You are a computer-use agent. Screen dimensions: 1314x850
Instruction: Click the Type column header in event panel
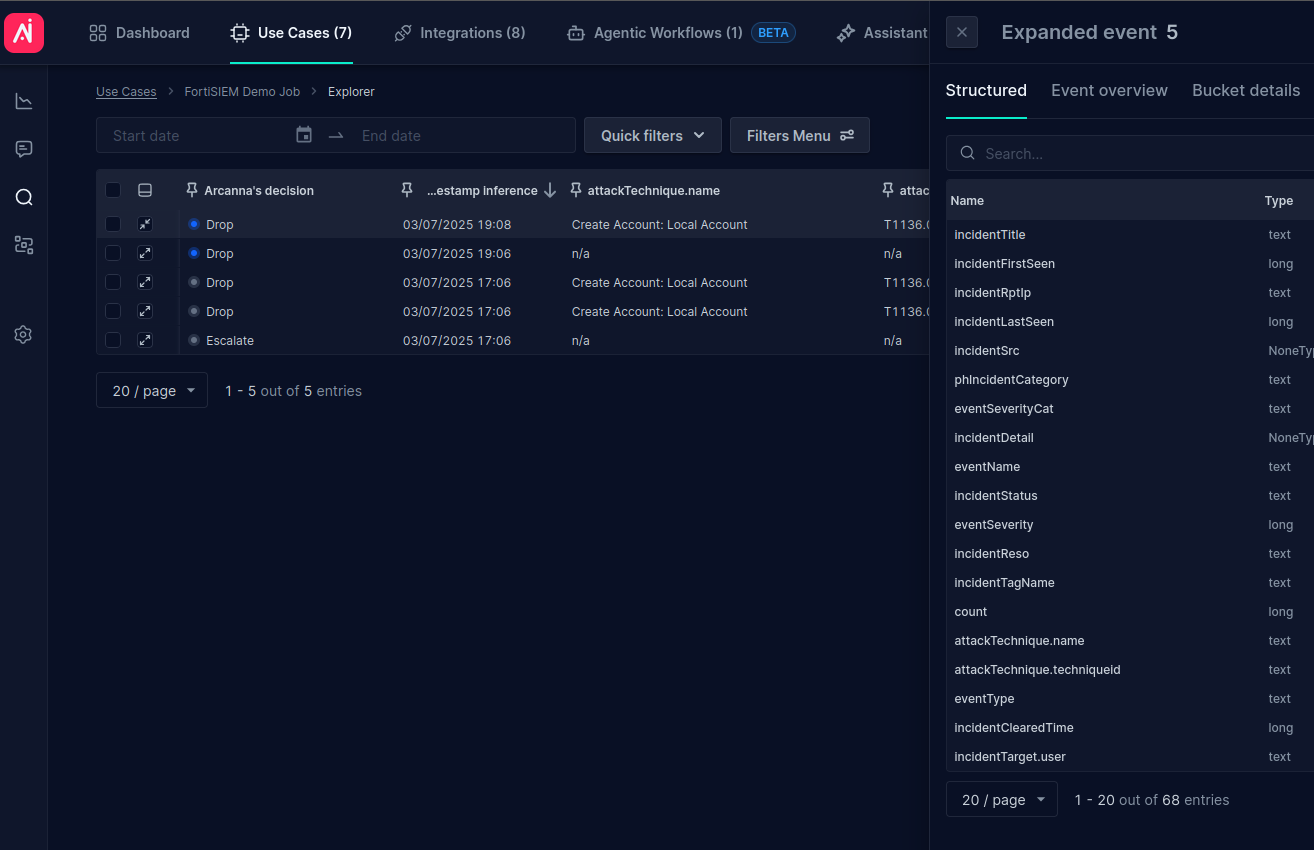(x=1279, y=200)
